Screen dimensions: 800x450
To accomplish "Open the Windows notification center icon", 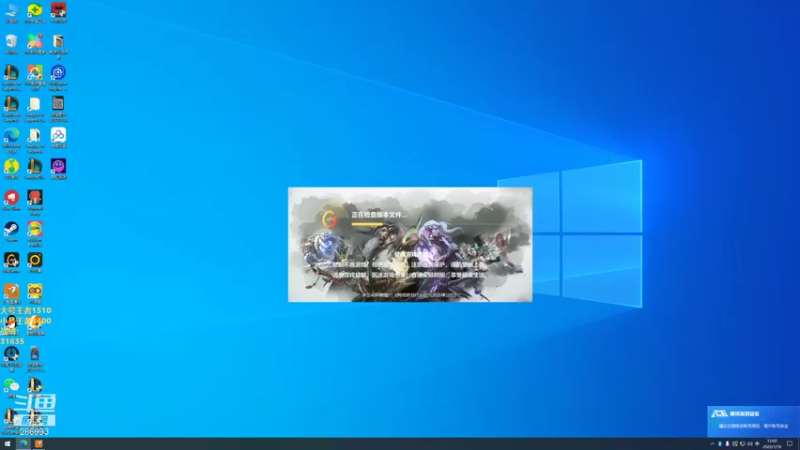I will 790,444.
